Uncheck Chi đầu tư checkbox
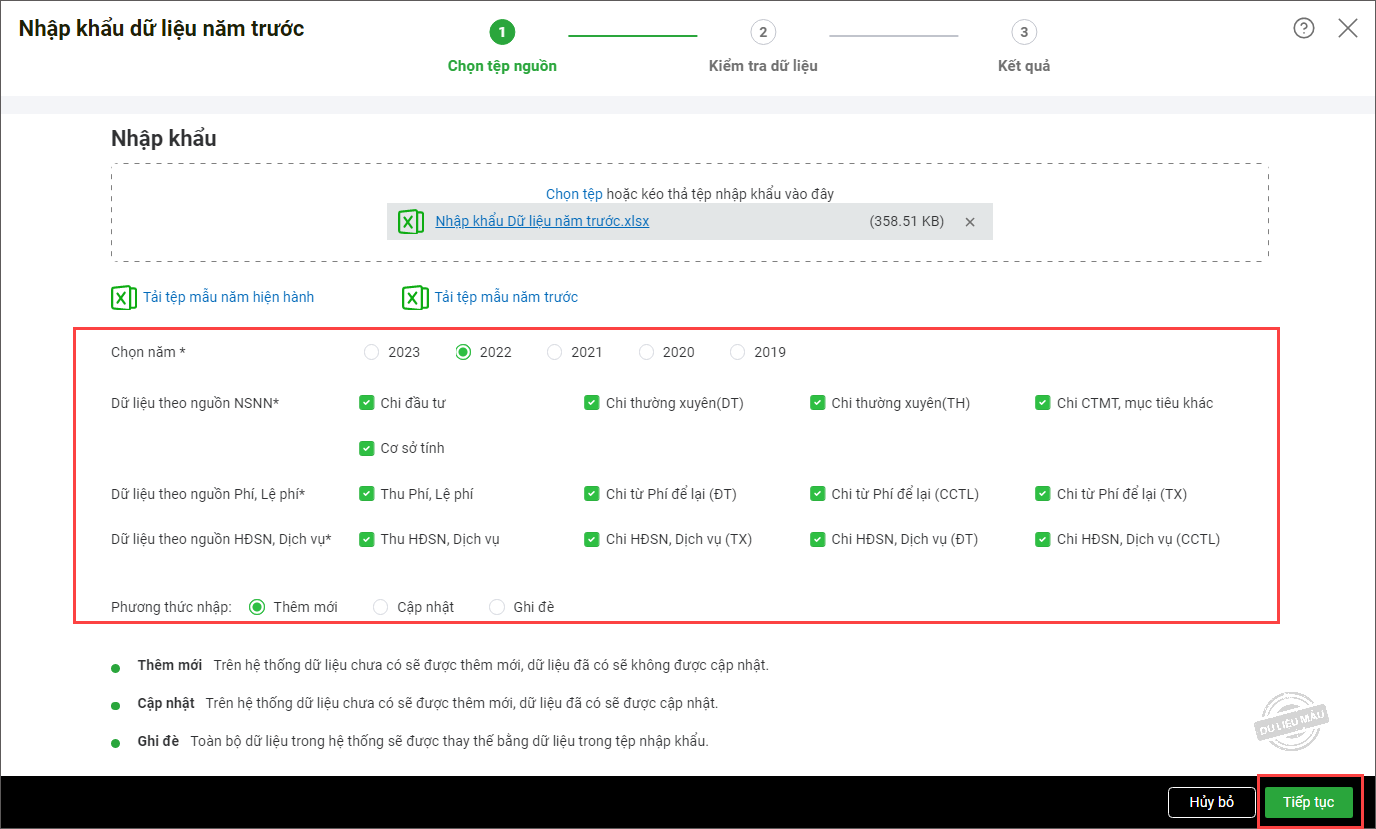The image size is (1376, 829). click(367, 403)
